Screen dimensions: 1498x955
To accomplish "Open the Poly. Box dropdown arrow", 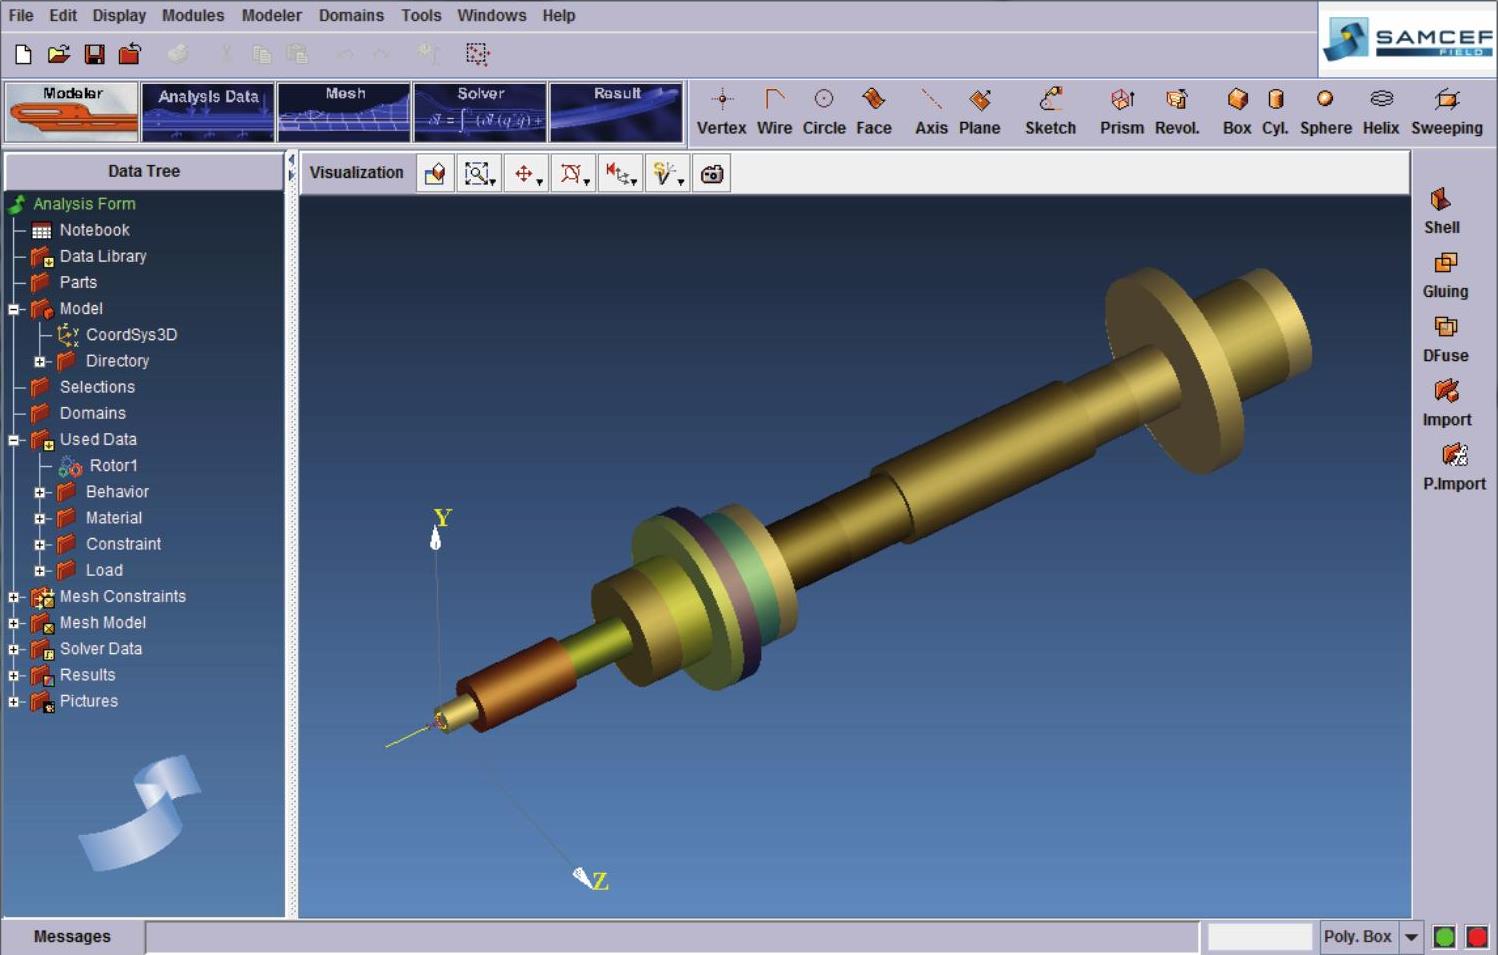I will (1411, 937).
